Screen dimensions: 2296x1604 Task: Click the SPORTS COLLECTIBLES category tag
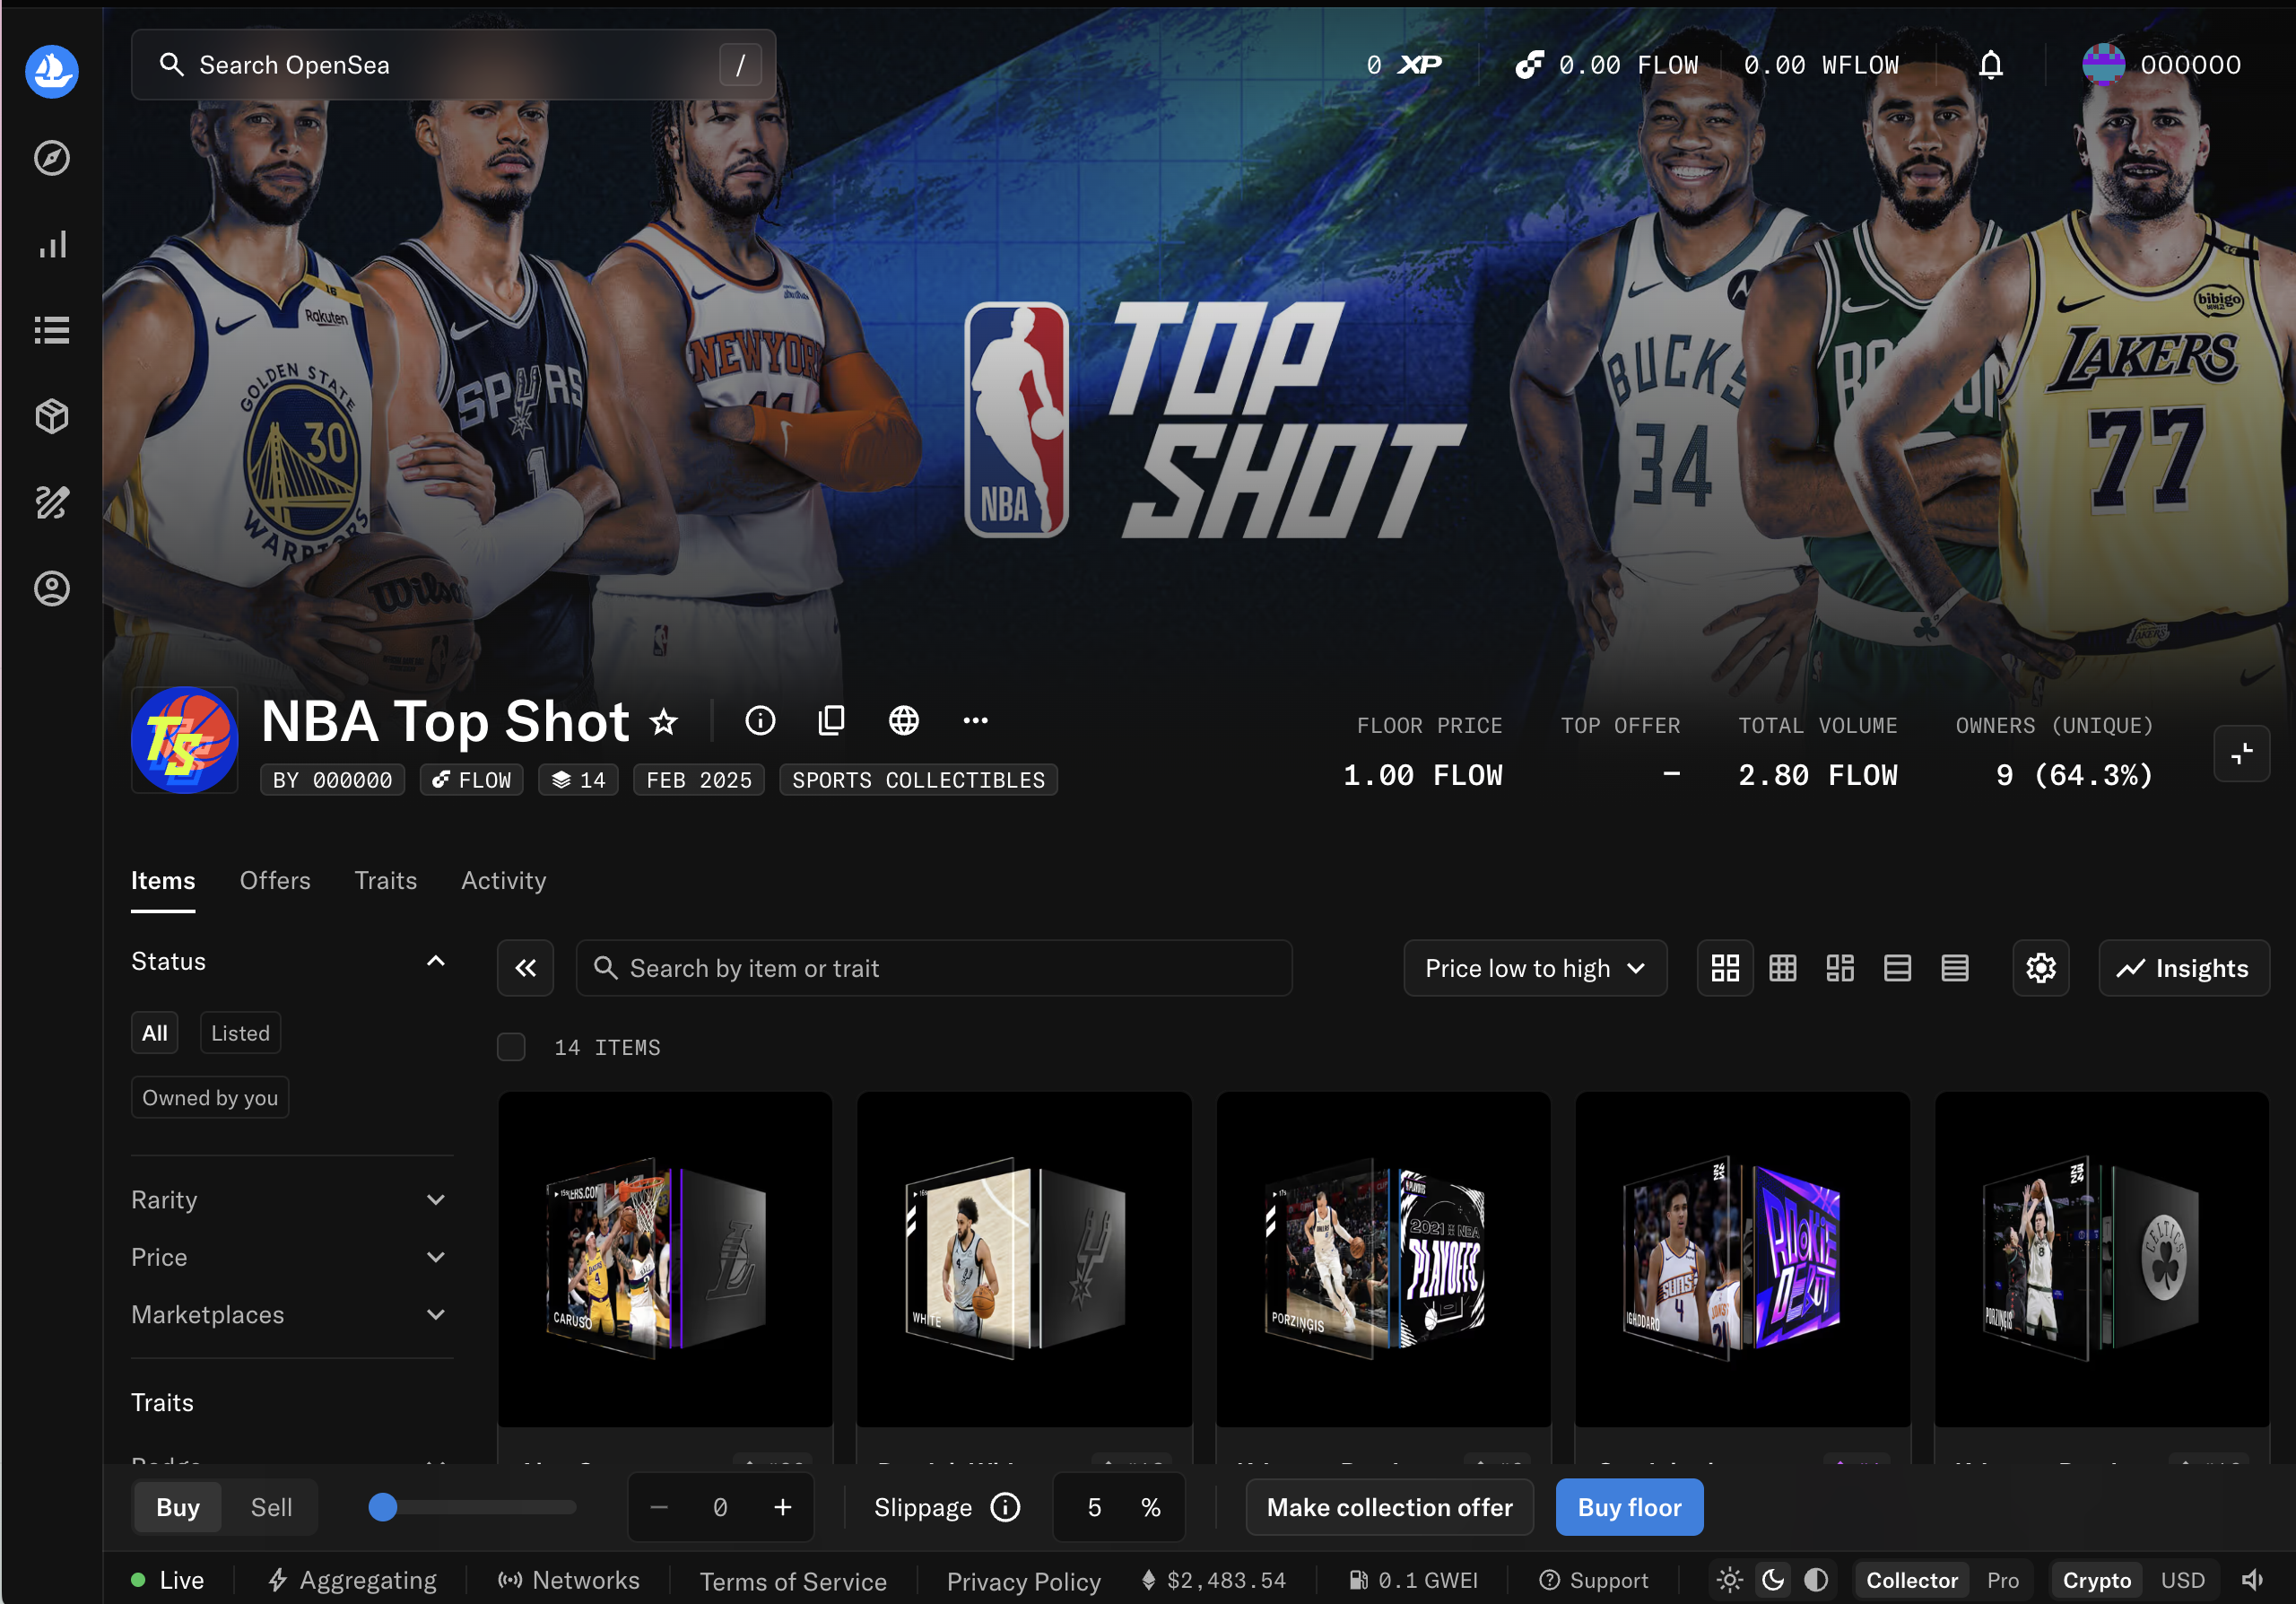[x=918, y=780]
